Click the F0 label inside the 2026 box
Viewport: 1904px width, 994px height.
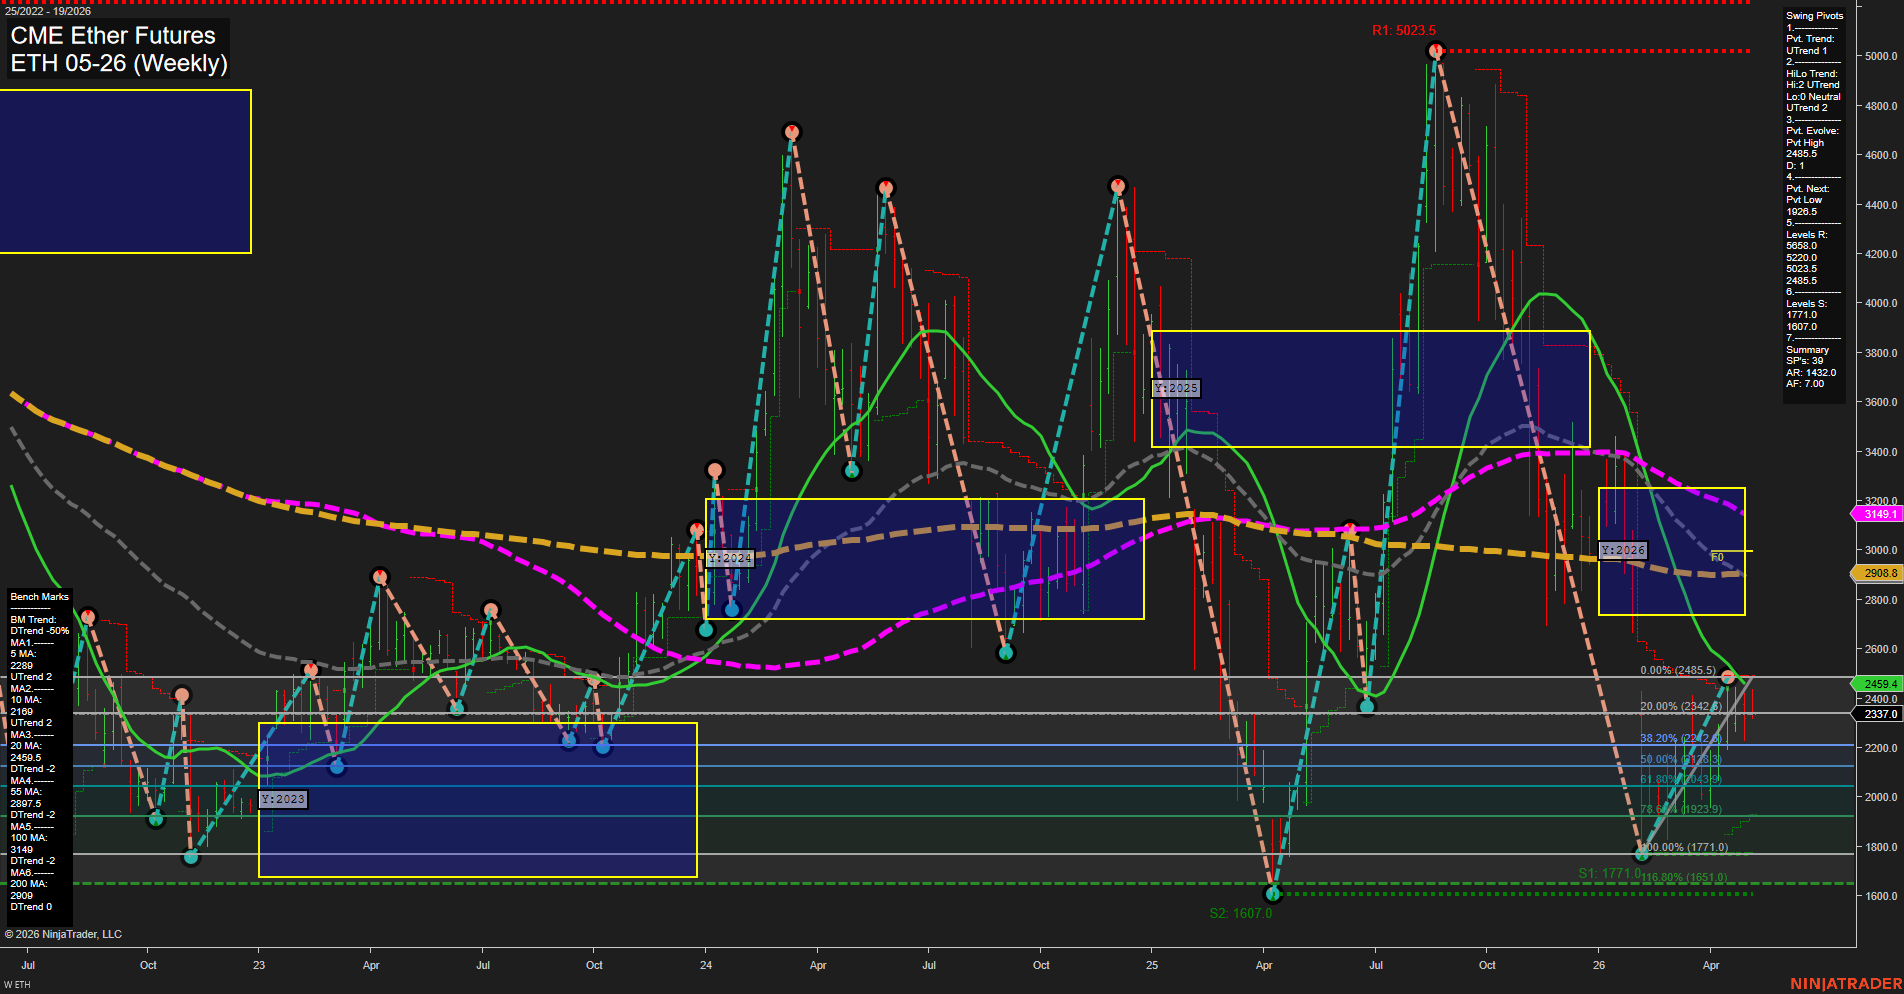1717,557
